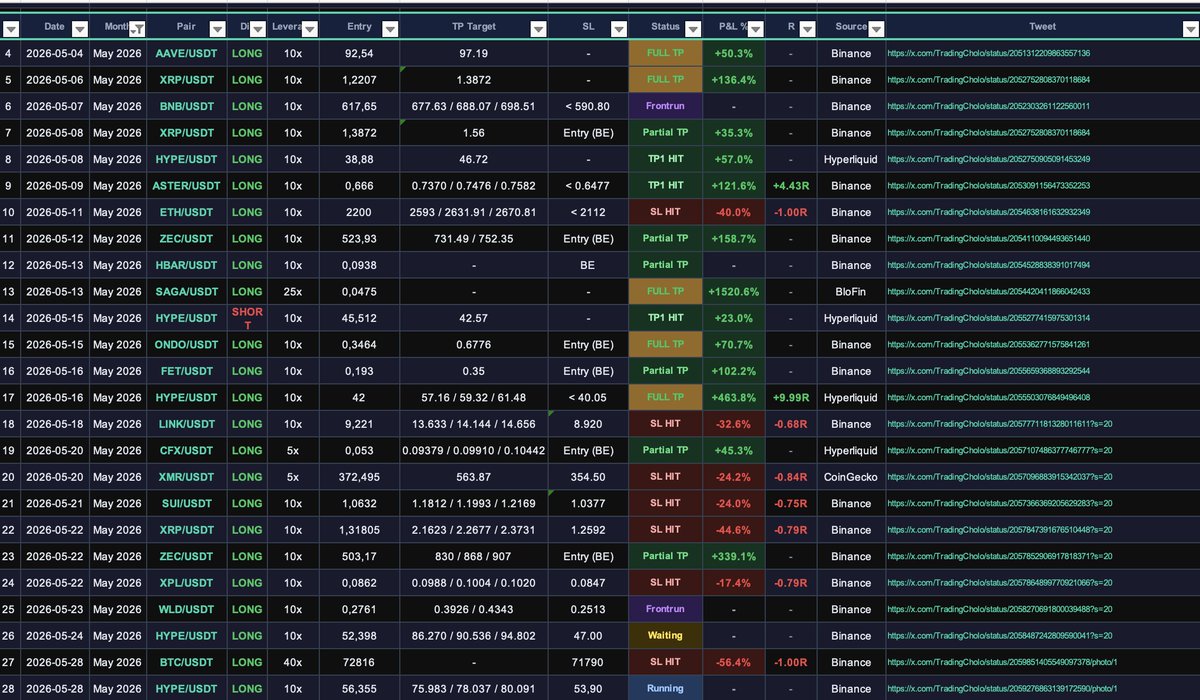Select the -0.84R cell
Screen dimensions: 1200x700
(x=790, y=477)
